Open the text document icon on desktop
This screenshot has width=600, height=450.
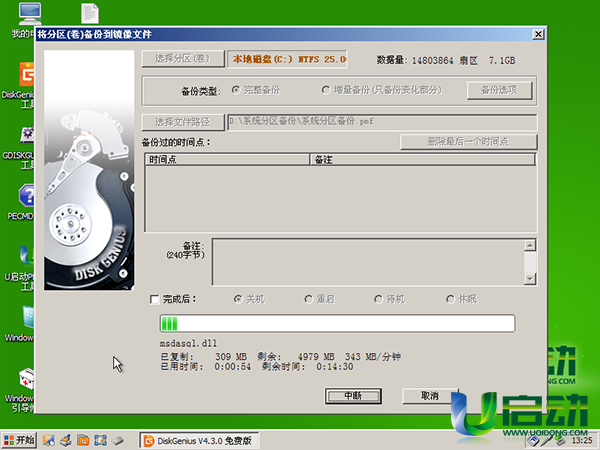coord(90,13)
